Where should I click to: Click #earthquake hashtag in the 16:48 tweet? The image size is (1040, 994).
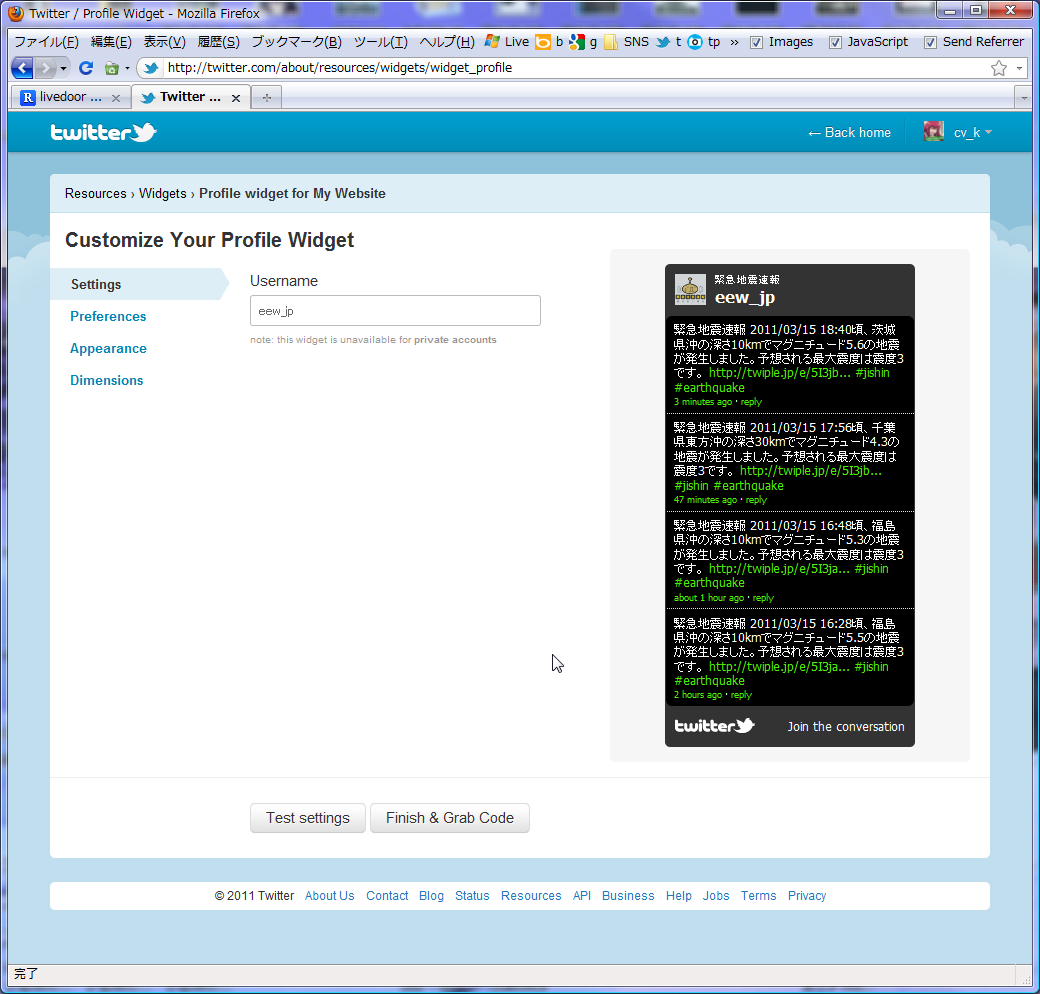pos(709,583)
